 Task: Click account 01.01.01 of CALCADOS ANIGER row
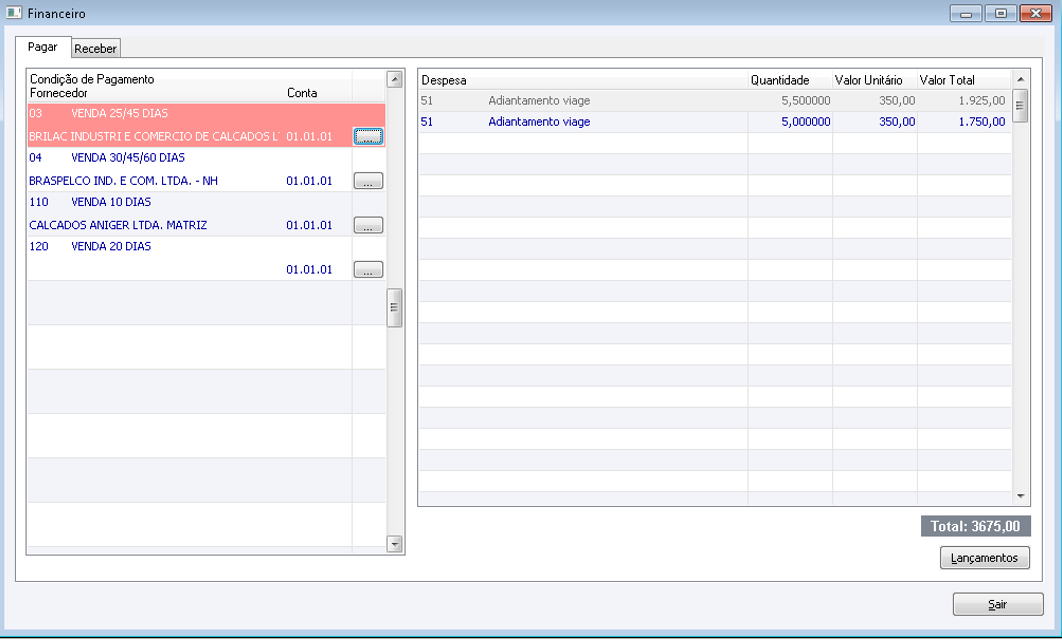(x=310, y=225)
